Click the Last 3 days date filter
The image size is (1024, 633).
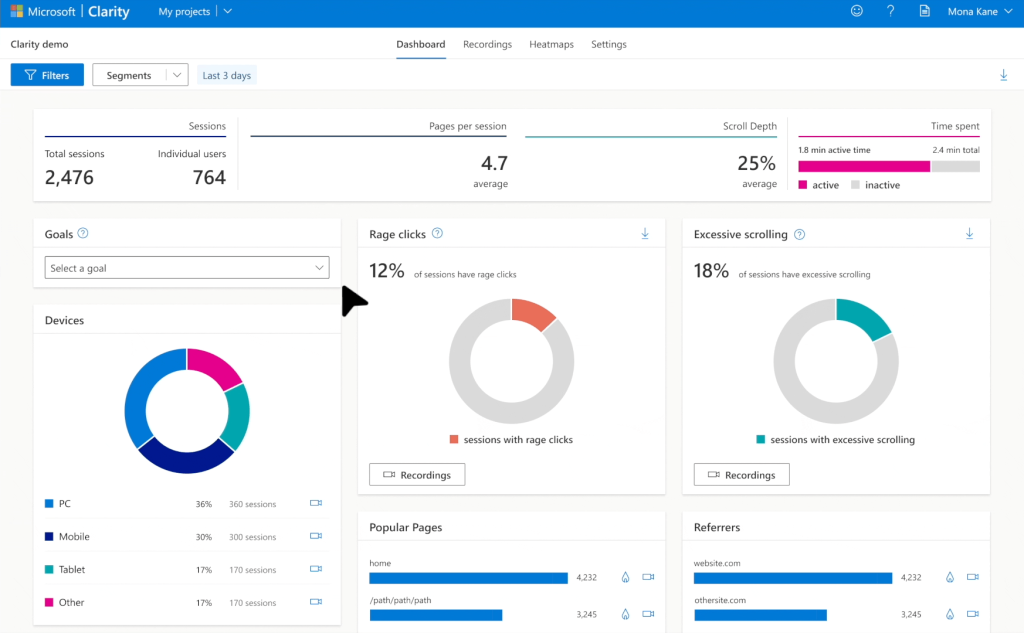tap(227, 75)
